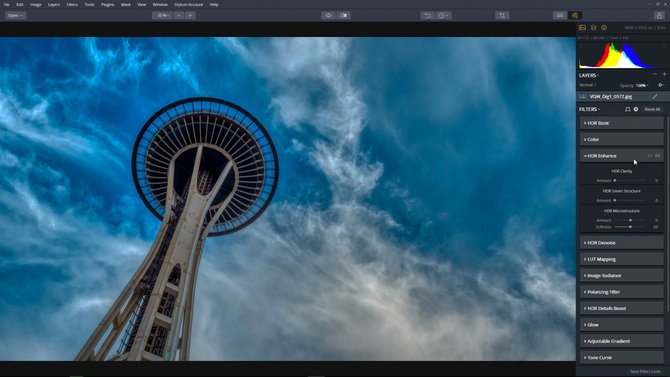Screen dimensions: 670x377
Task: Click the filters workspace icon
Action: (627, 109)
